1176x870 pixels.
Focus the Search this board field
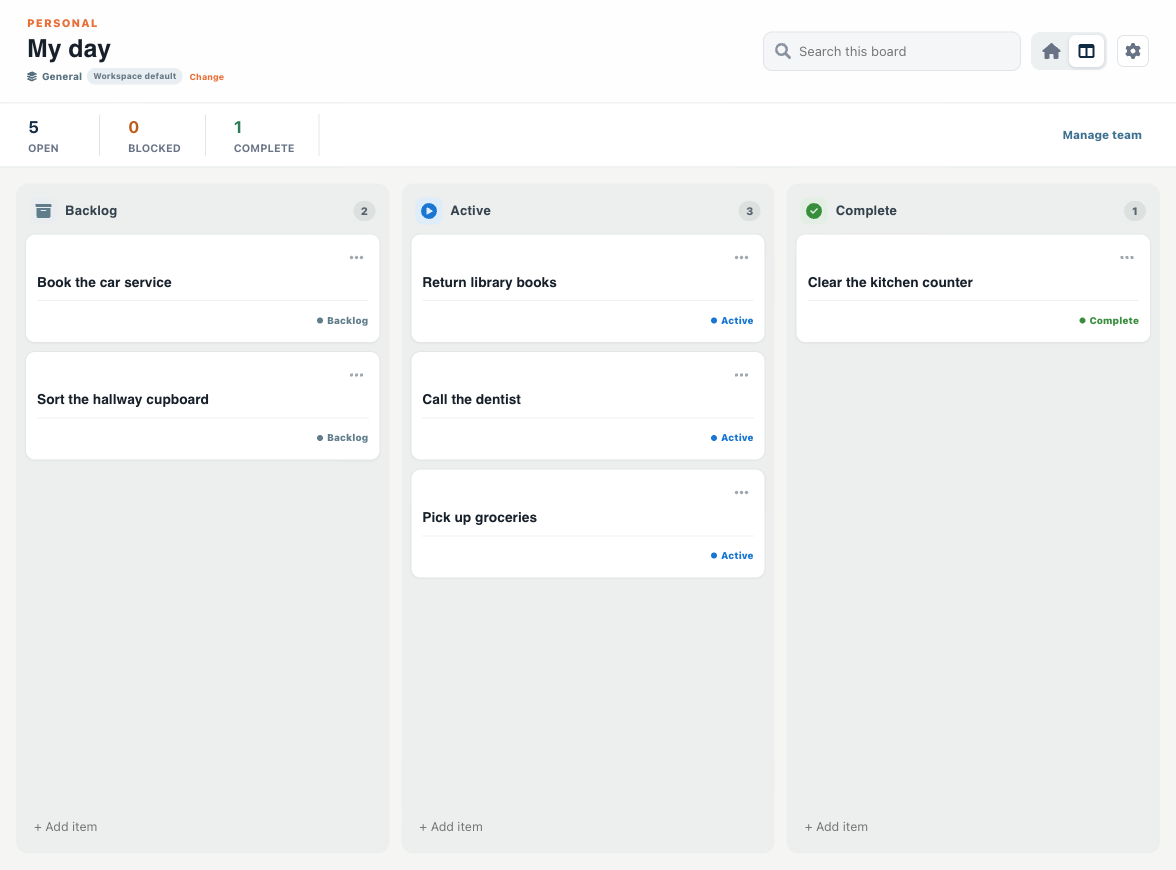892,51
